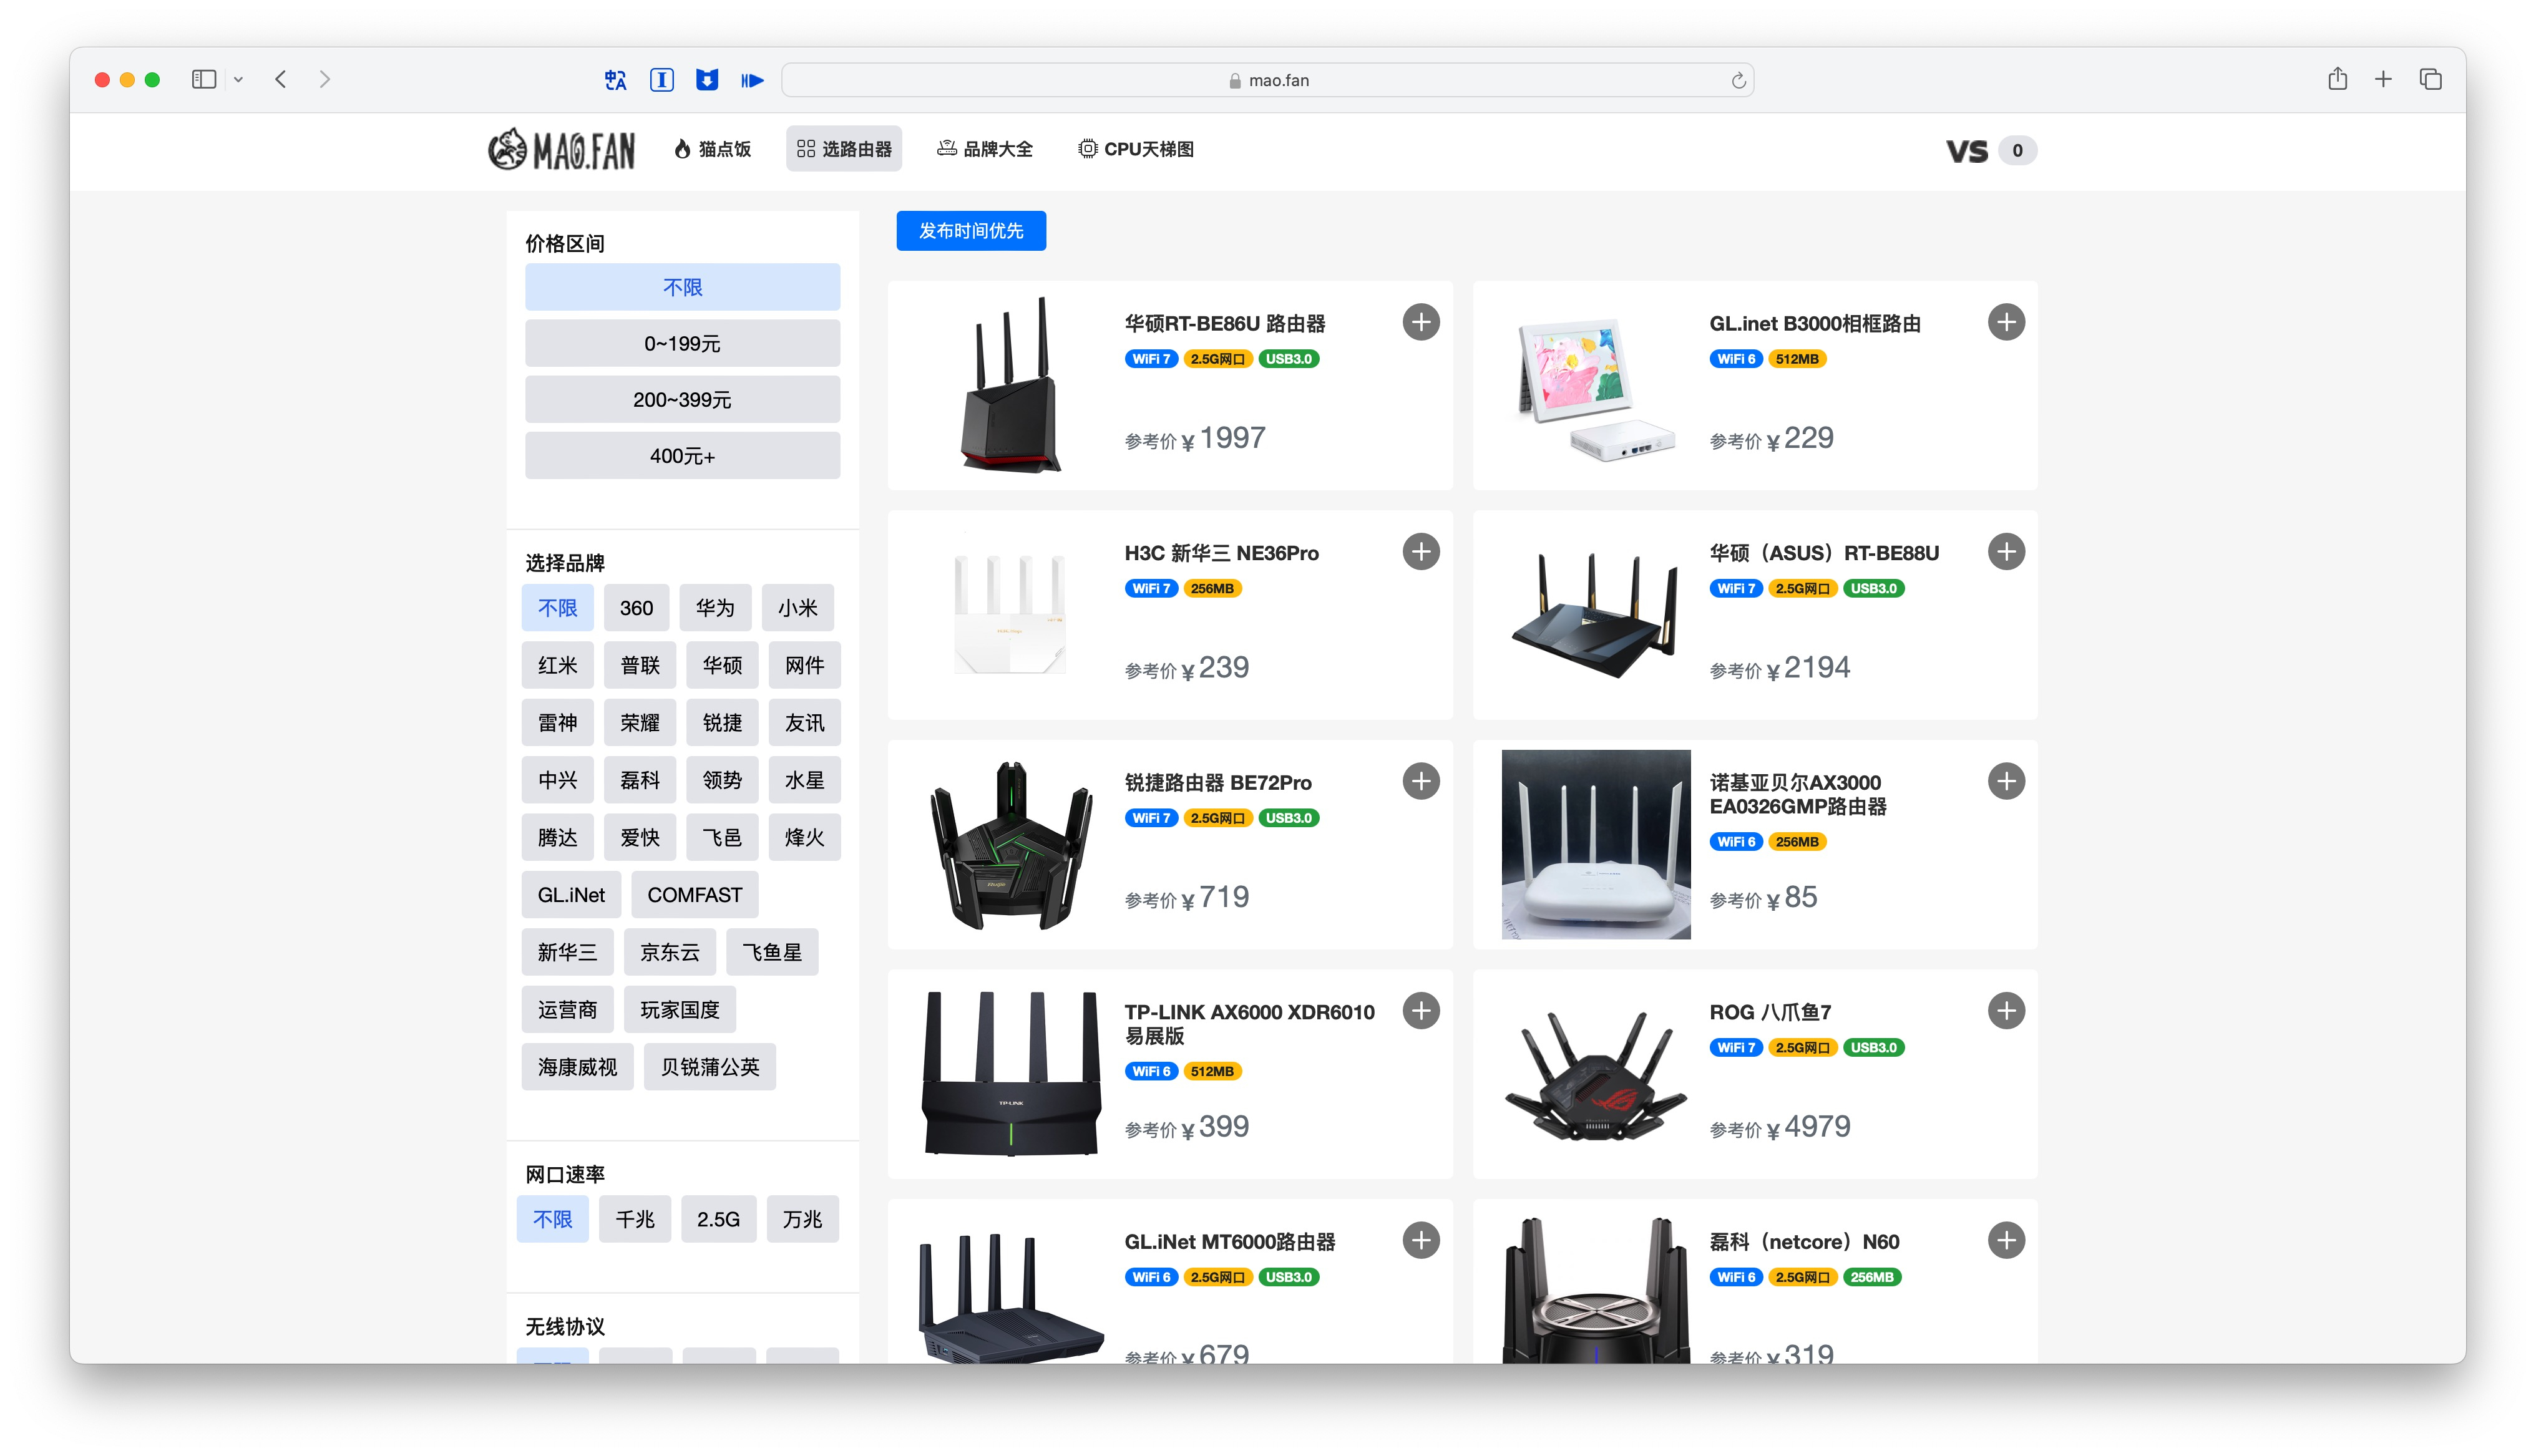2536x1456 pixels.
Task: Filter by brand 华硕
Action: pos(722,665)
